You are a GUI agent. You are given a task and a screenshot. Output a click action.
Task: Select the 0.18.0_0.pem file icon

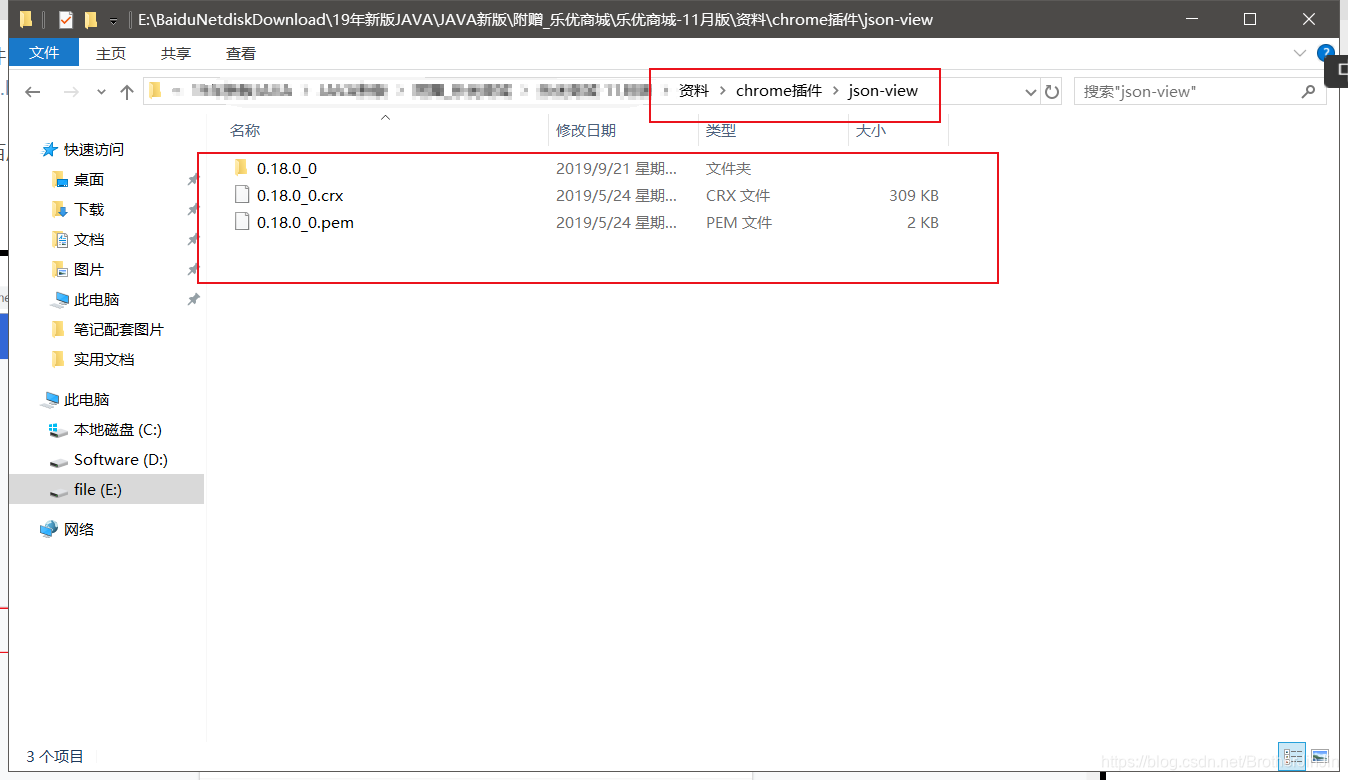point(241,222)
